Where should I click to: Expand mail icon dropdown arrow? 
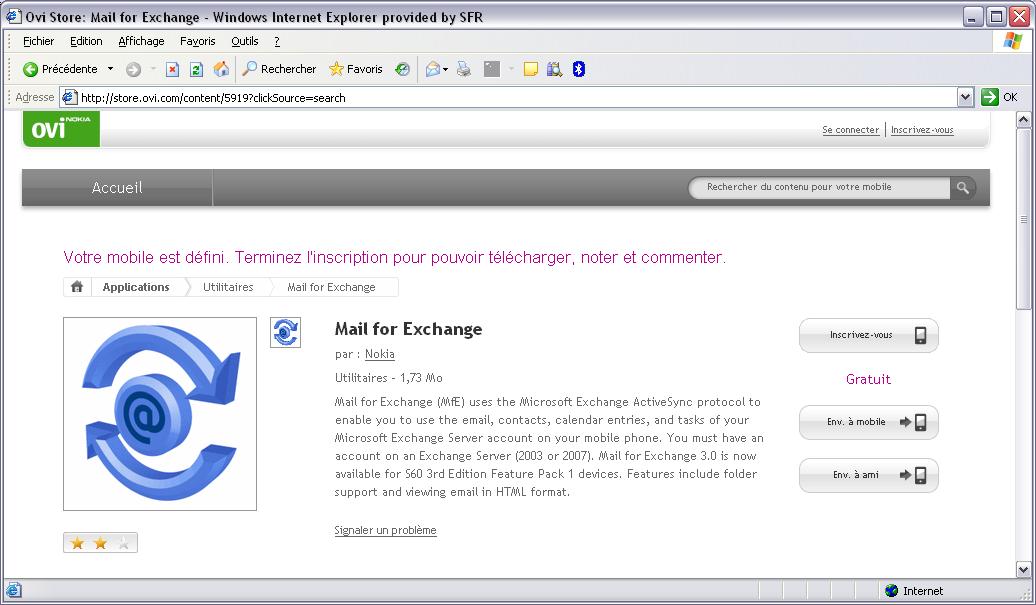click(446, 69)
